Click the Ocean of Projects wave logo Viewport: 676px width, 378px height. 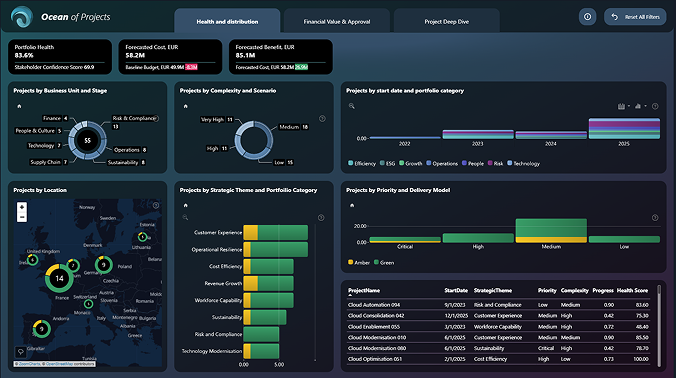21,17
